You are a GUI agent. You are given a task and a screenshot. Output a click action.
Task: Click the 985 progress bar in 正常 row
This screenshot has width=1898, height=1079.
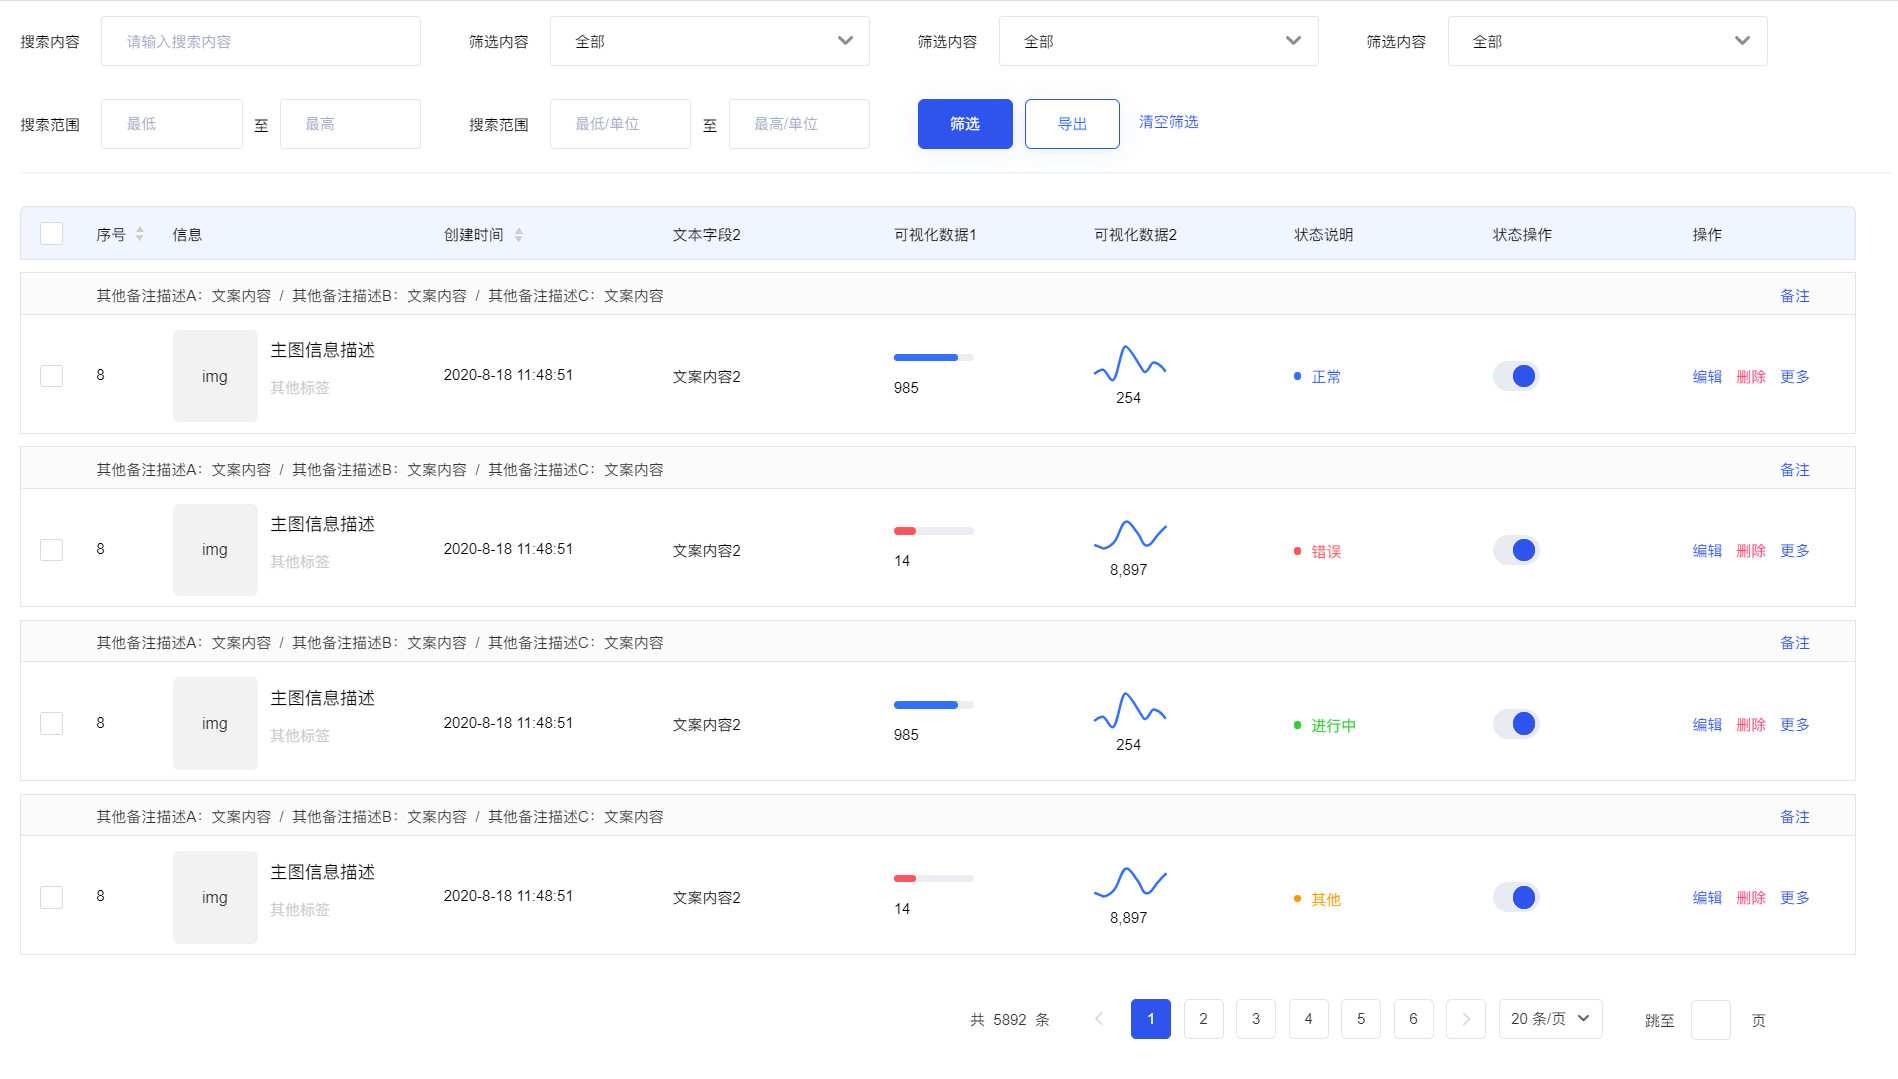[x=934, y=357]
